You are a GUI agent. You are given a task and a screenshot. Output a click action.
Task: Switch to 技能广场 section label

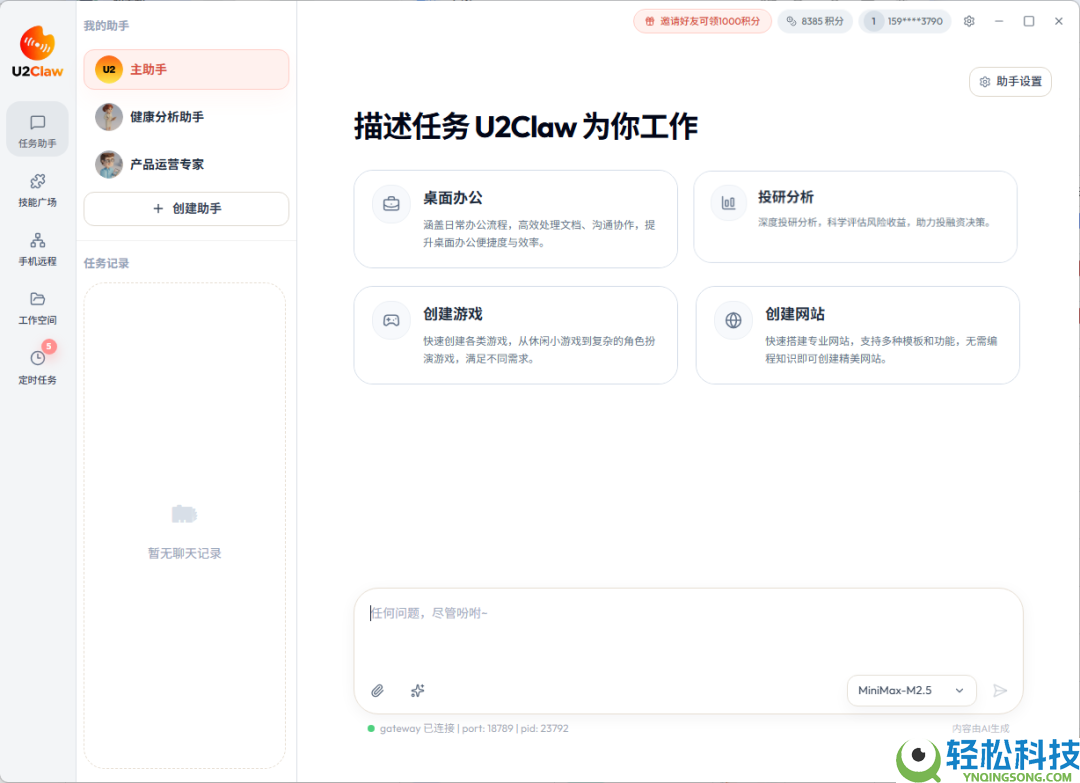coord(38,202)
